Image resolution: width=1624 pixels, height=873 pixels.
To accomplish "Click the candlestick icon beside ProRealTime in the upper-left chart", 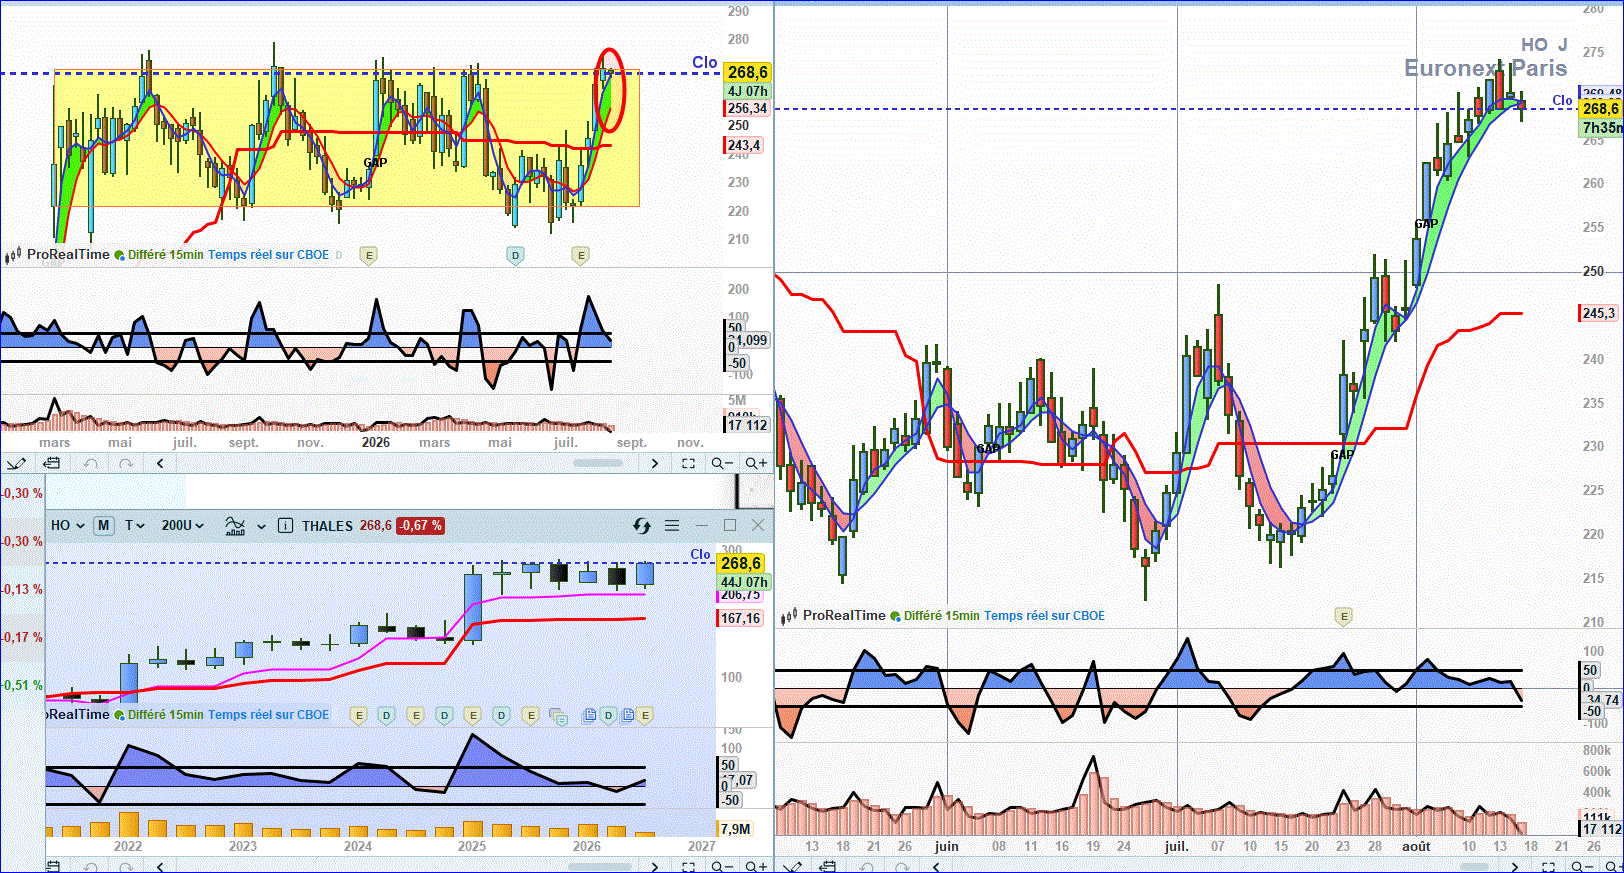I will point(13,255).
